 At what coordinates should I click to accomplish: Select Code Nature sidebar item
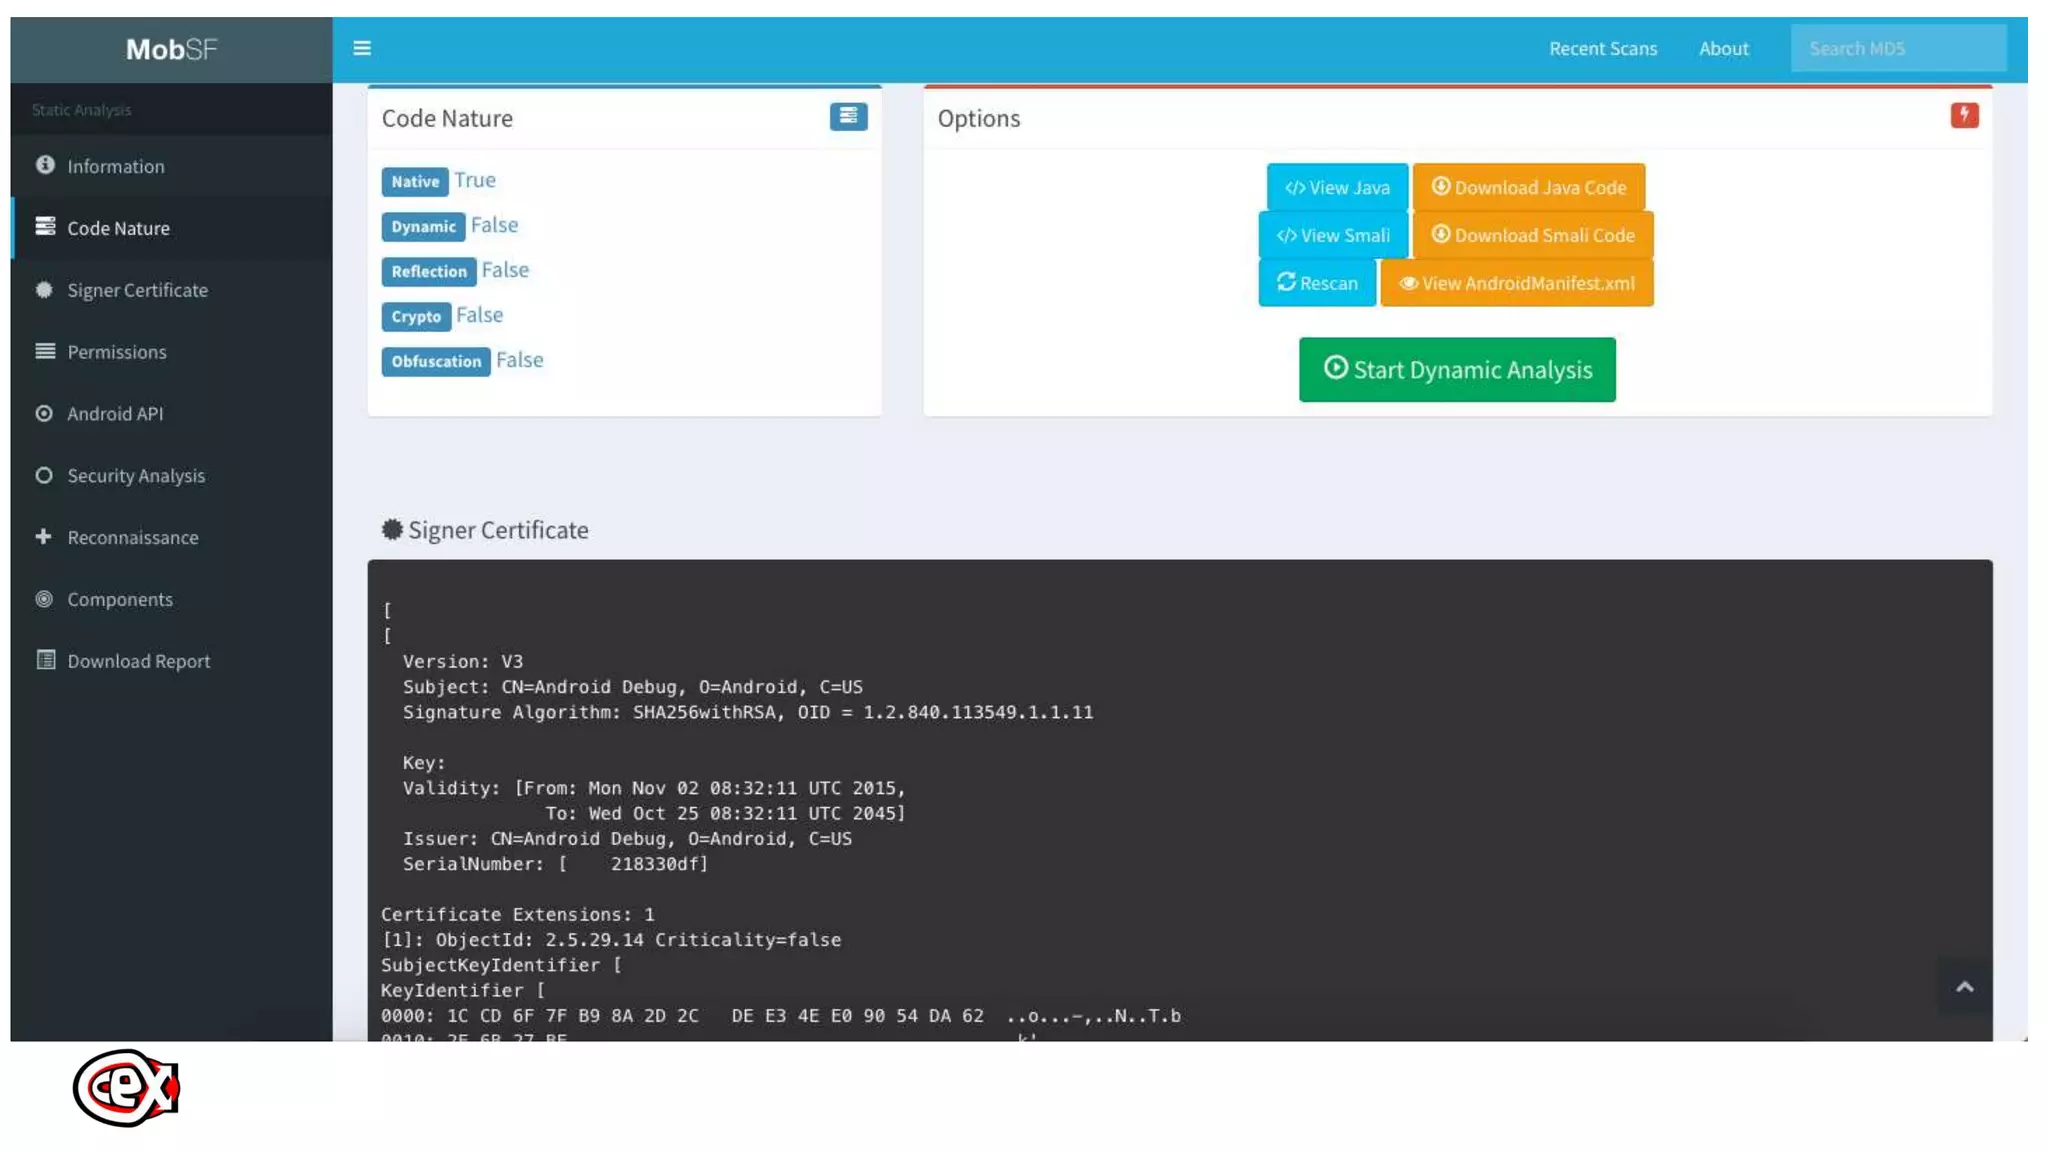pyautogui.click(x=171, y=228)
